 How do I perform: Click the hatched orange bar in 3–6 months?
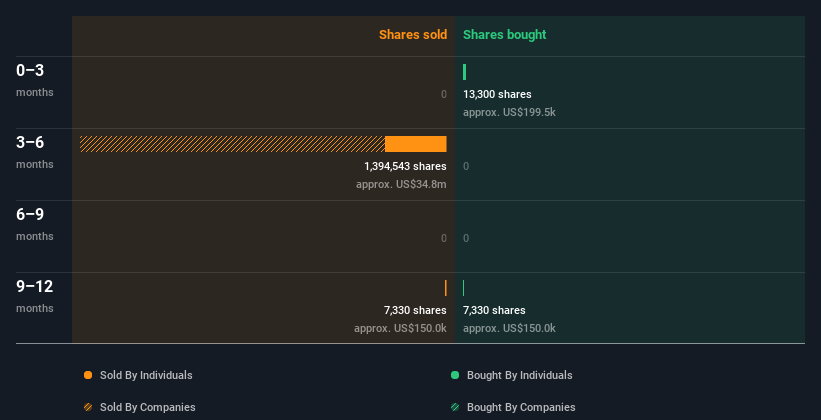tap(232, 144)
